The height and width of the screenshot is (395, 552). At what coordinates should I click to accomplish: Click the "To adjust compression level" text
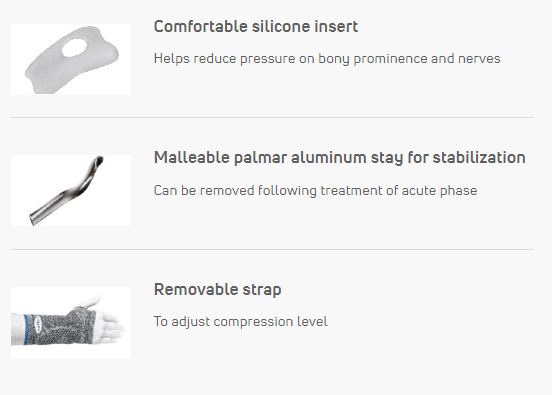pos(241,321)
